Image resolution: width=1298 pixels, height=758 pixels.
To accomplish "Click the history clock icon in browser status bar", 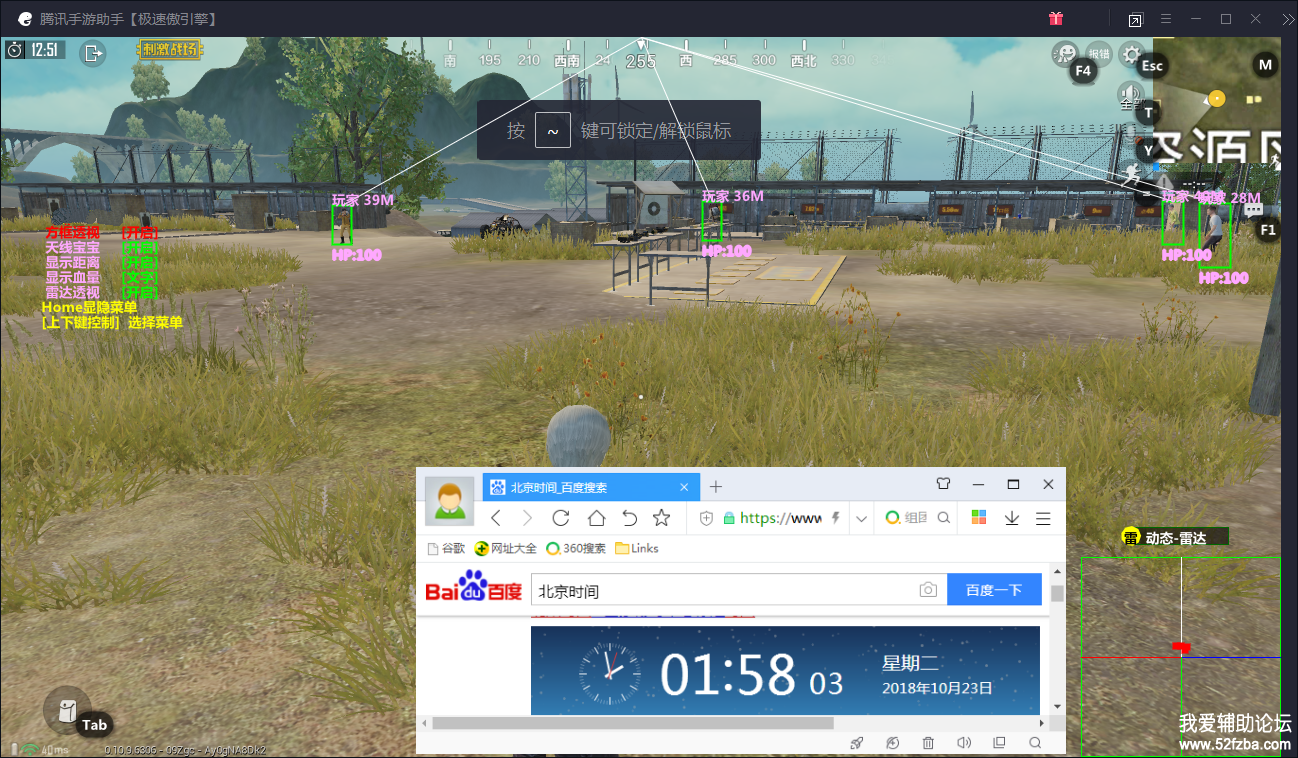I will coord(892,743).
